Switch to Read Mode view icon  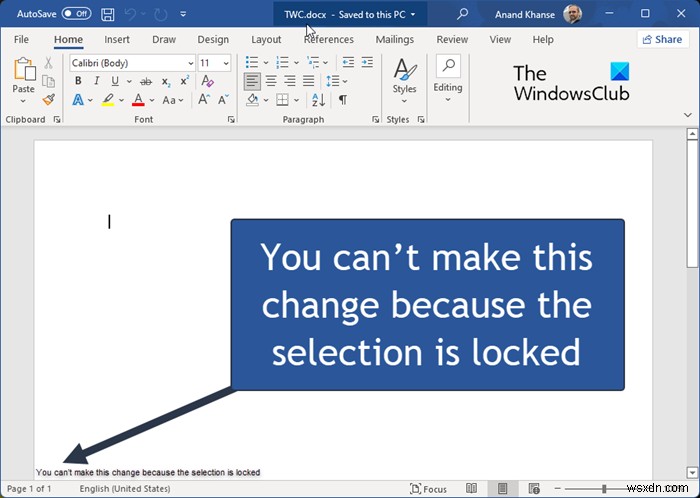(471, 489)
